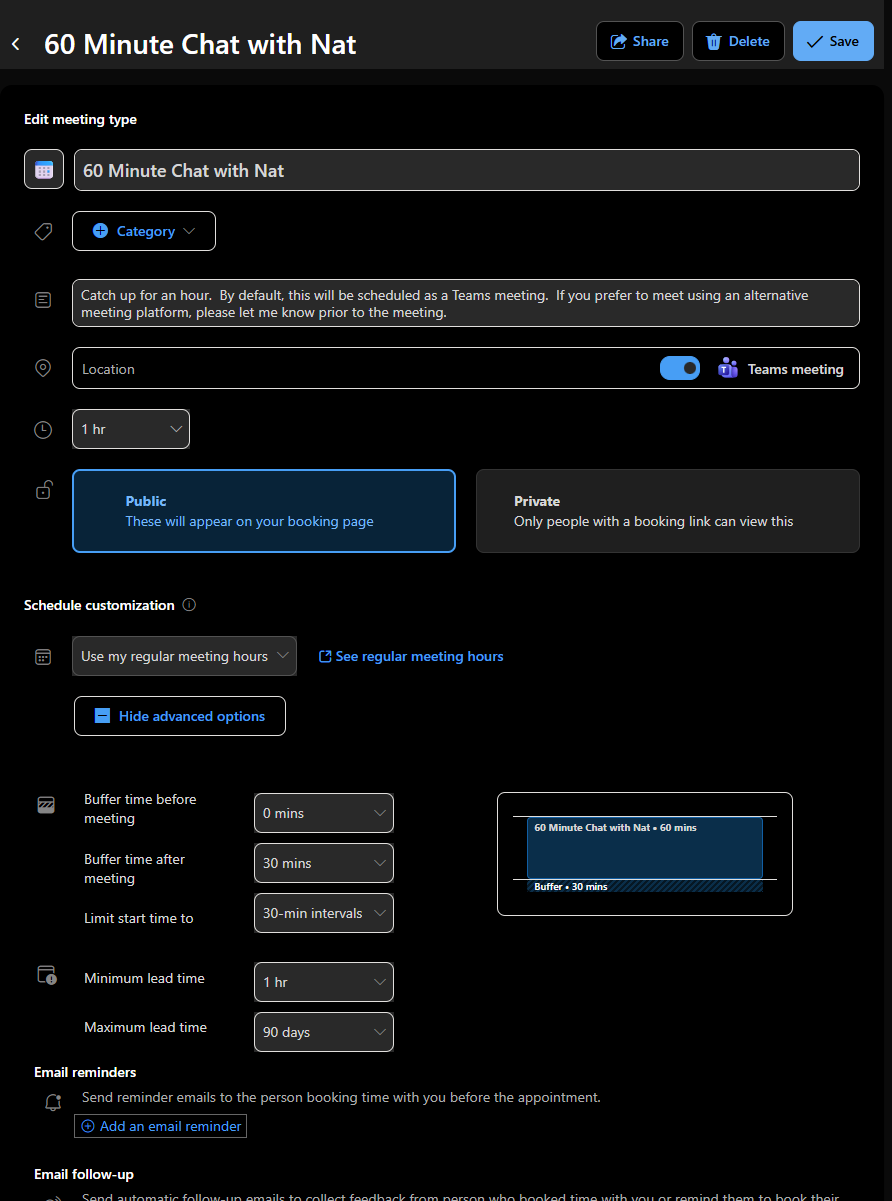Viewport: 892px width, 1201px height.
Task: Click the 'Buffer time after meeting' label
Action: [134, 869]
